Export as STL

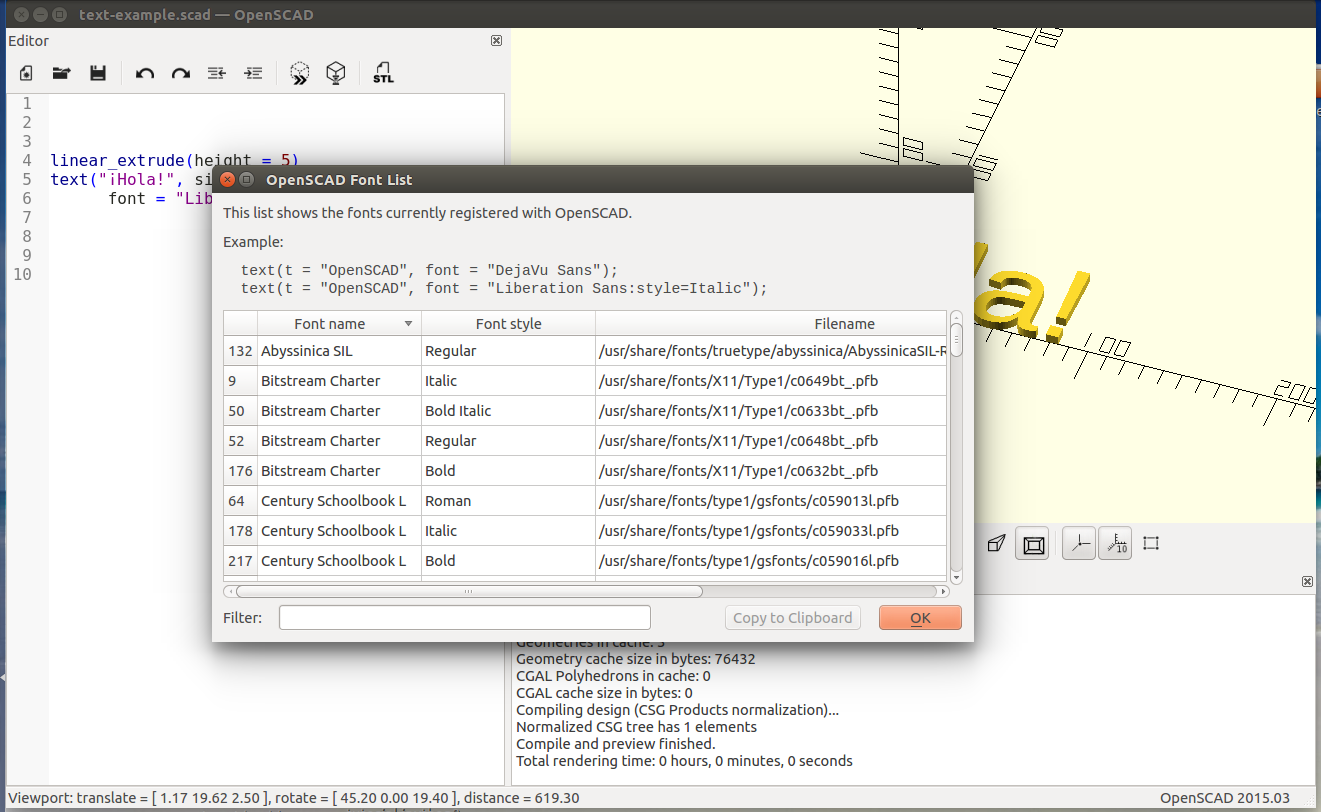tap(383, 73)
